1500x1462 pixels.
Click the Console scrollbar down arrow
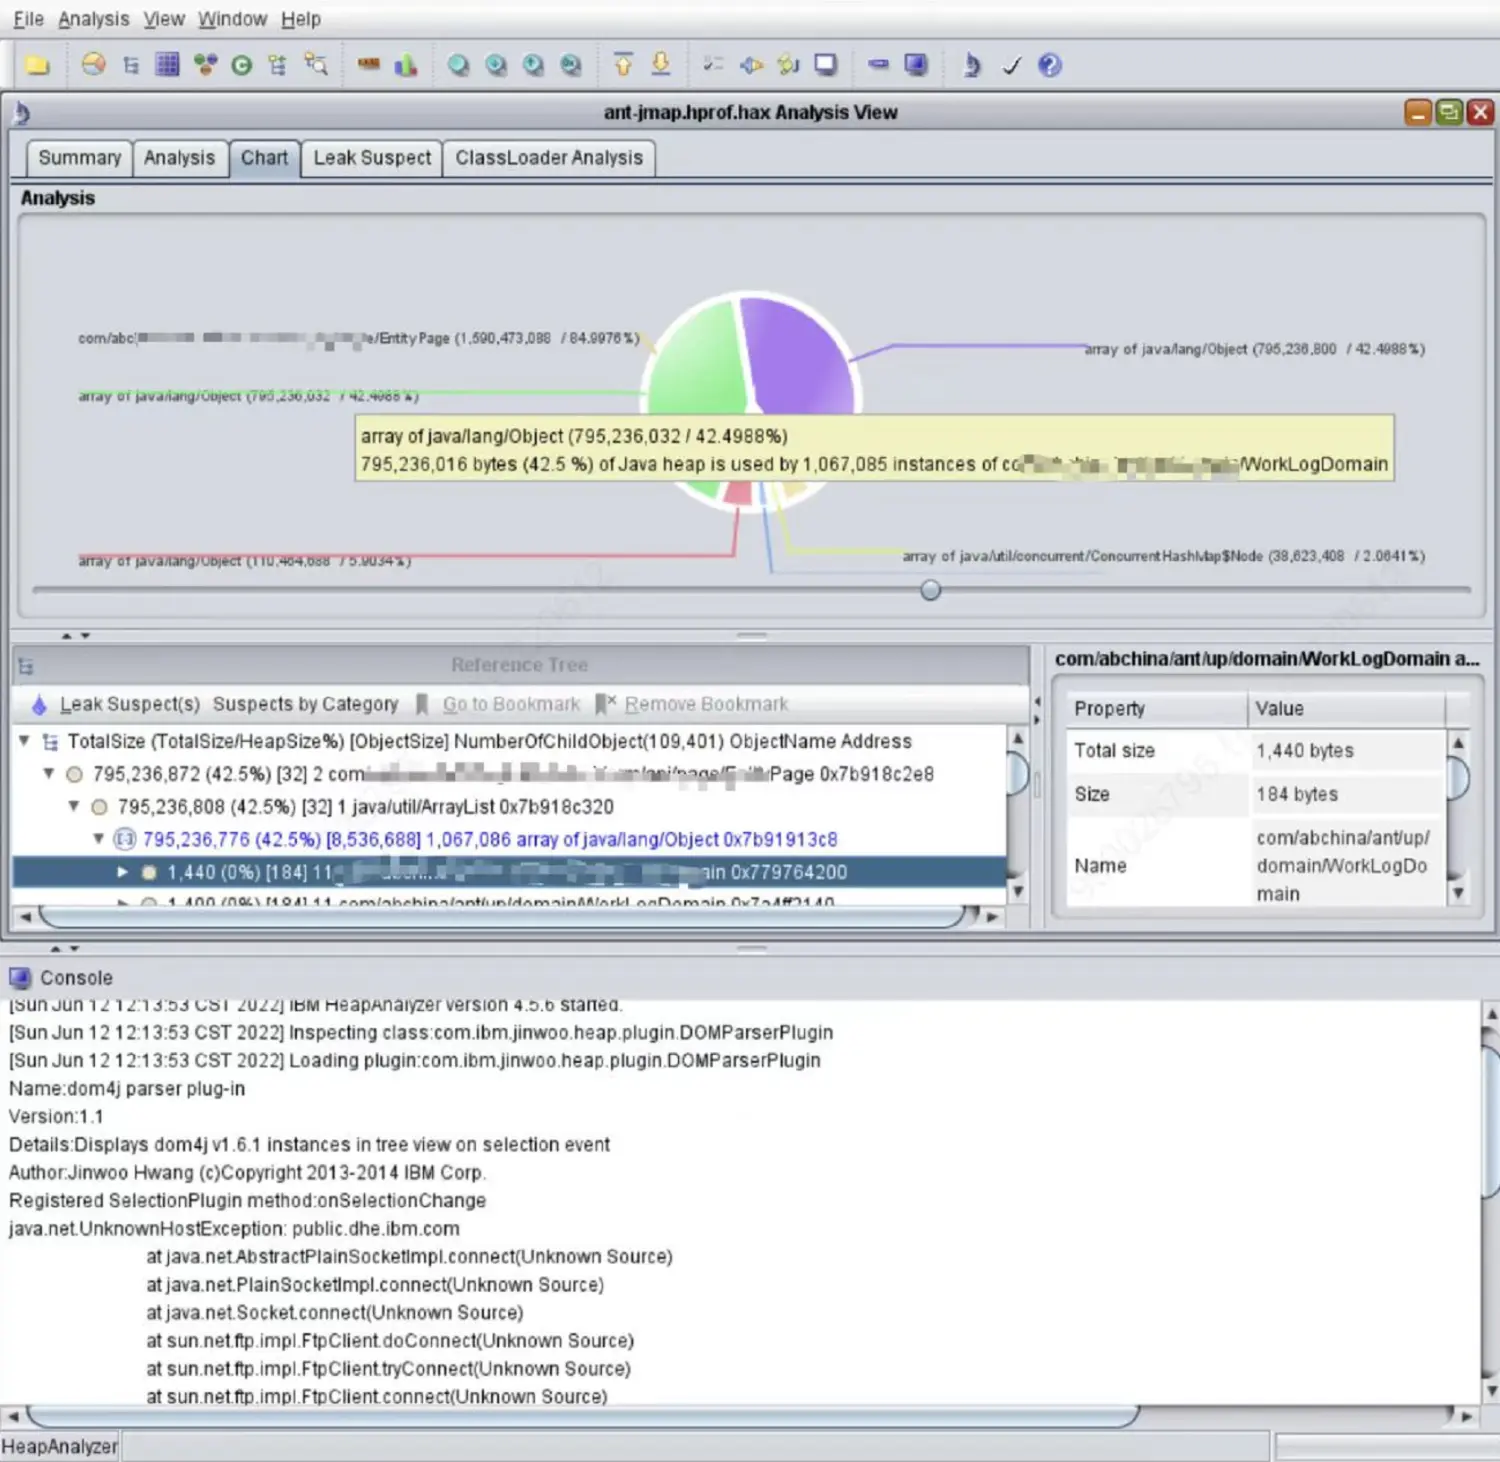click(1490, 1390)
